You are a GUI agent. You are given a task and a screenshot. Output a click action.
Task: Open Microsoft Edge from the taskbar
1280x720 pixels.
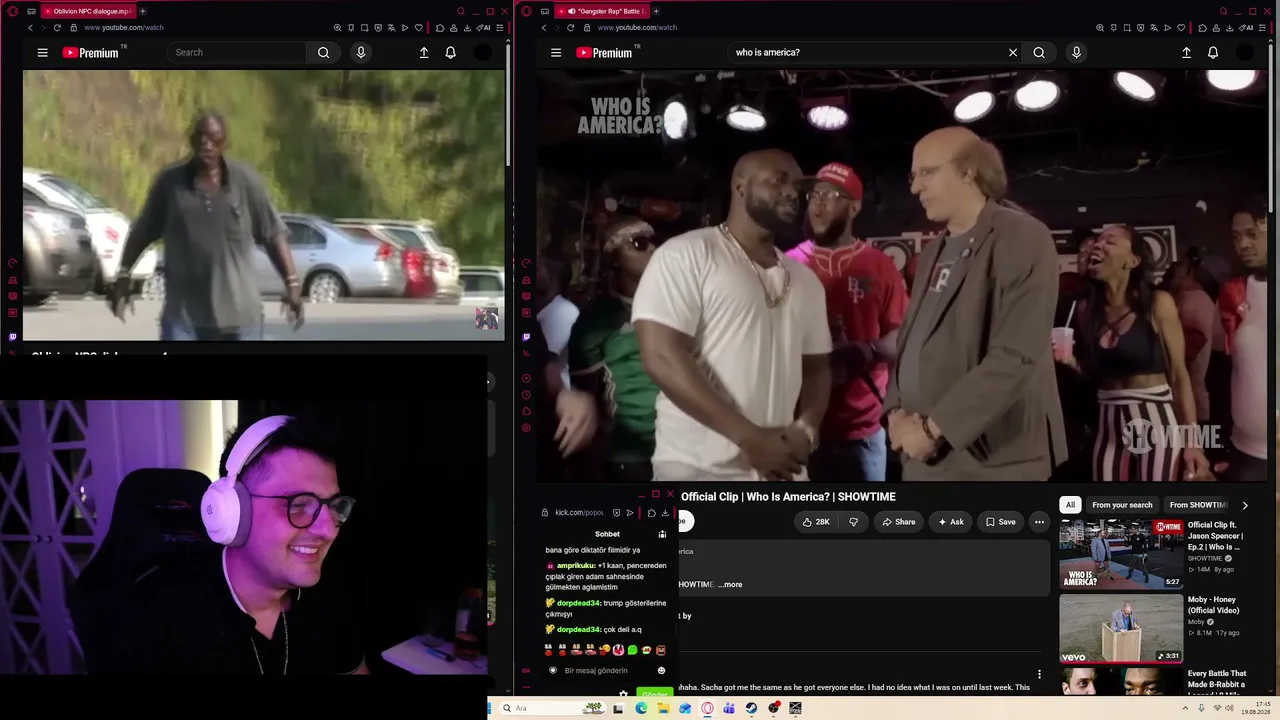click(641, 708)
